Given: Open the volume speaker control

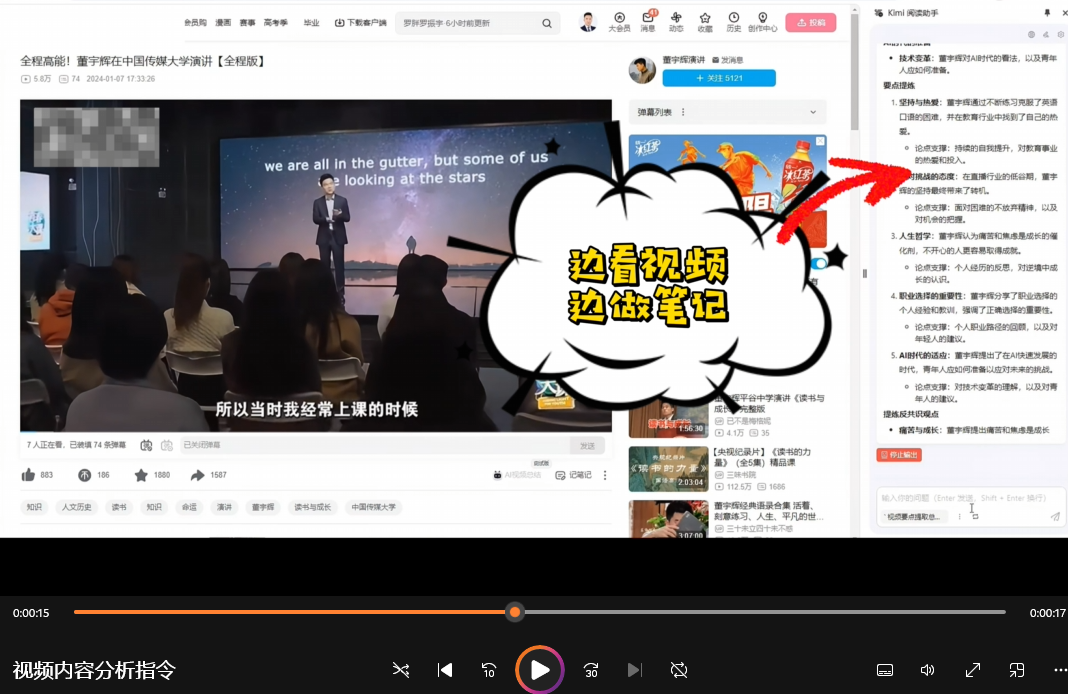Looking at the screenshot, I should (928, 670).
